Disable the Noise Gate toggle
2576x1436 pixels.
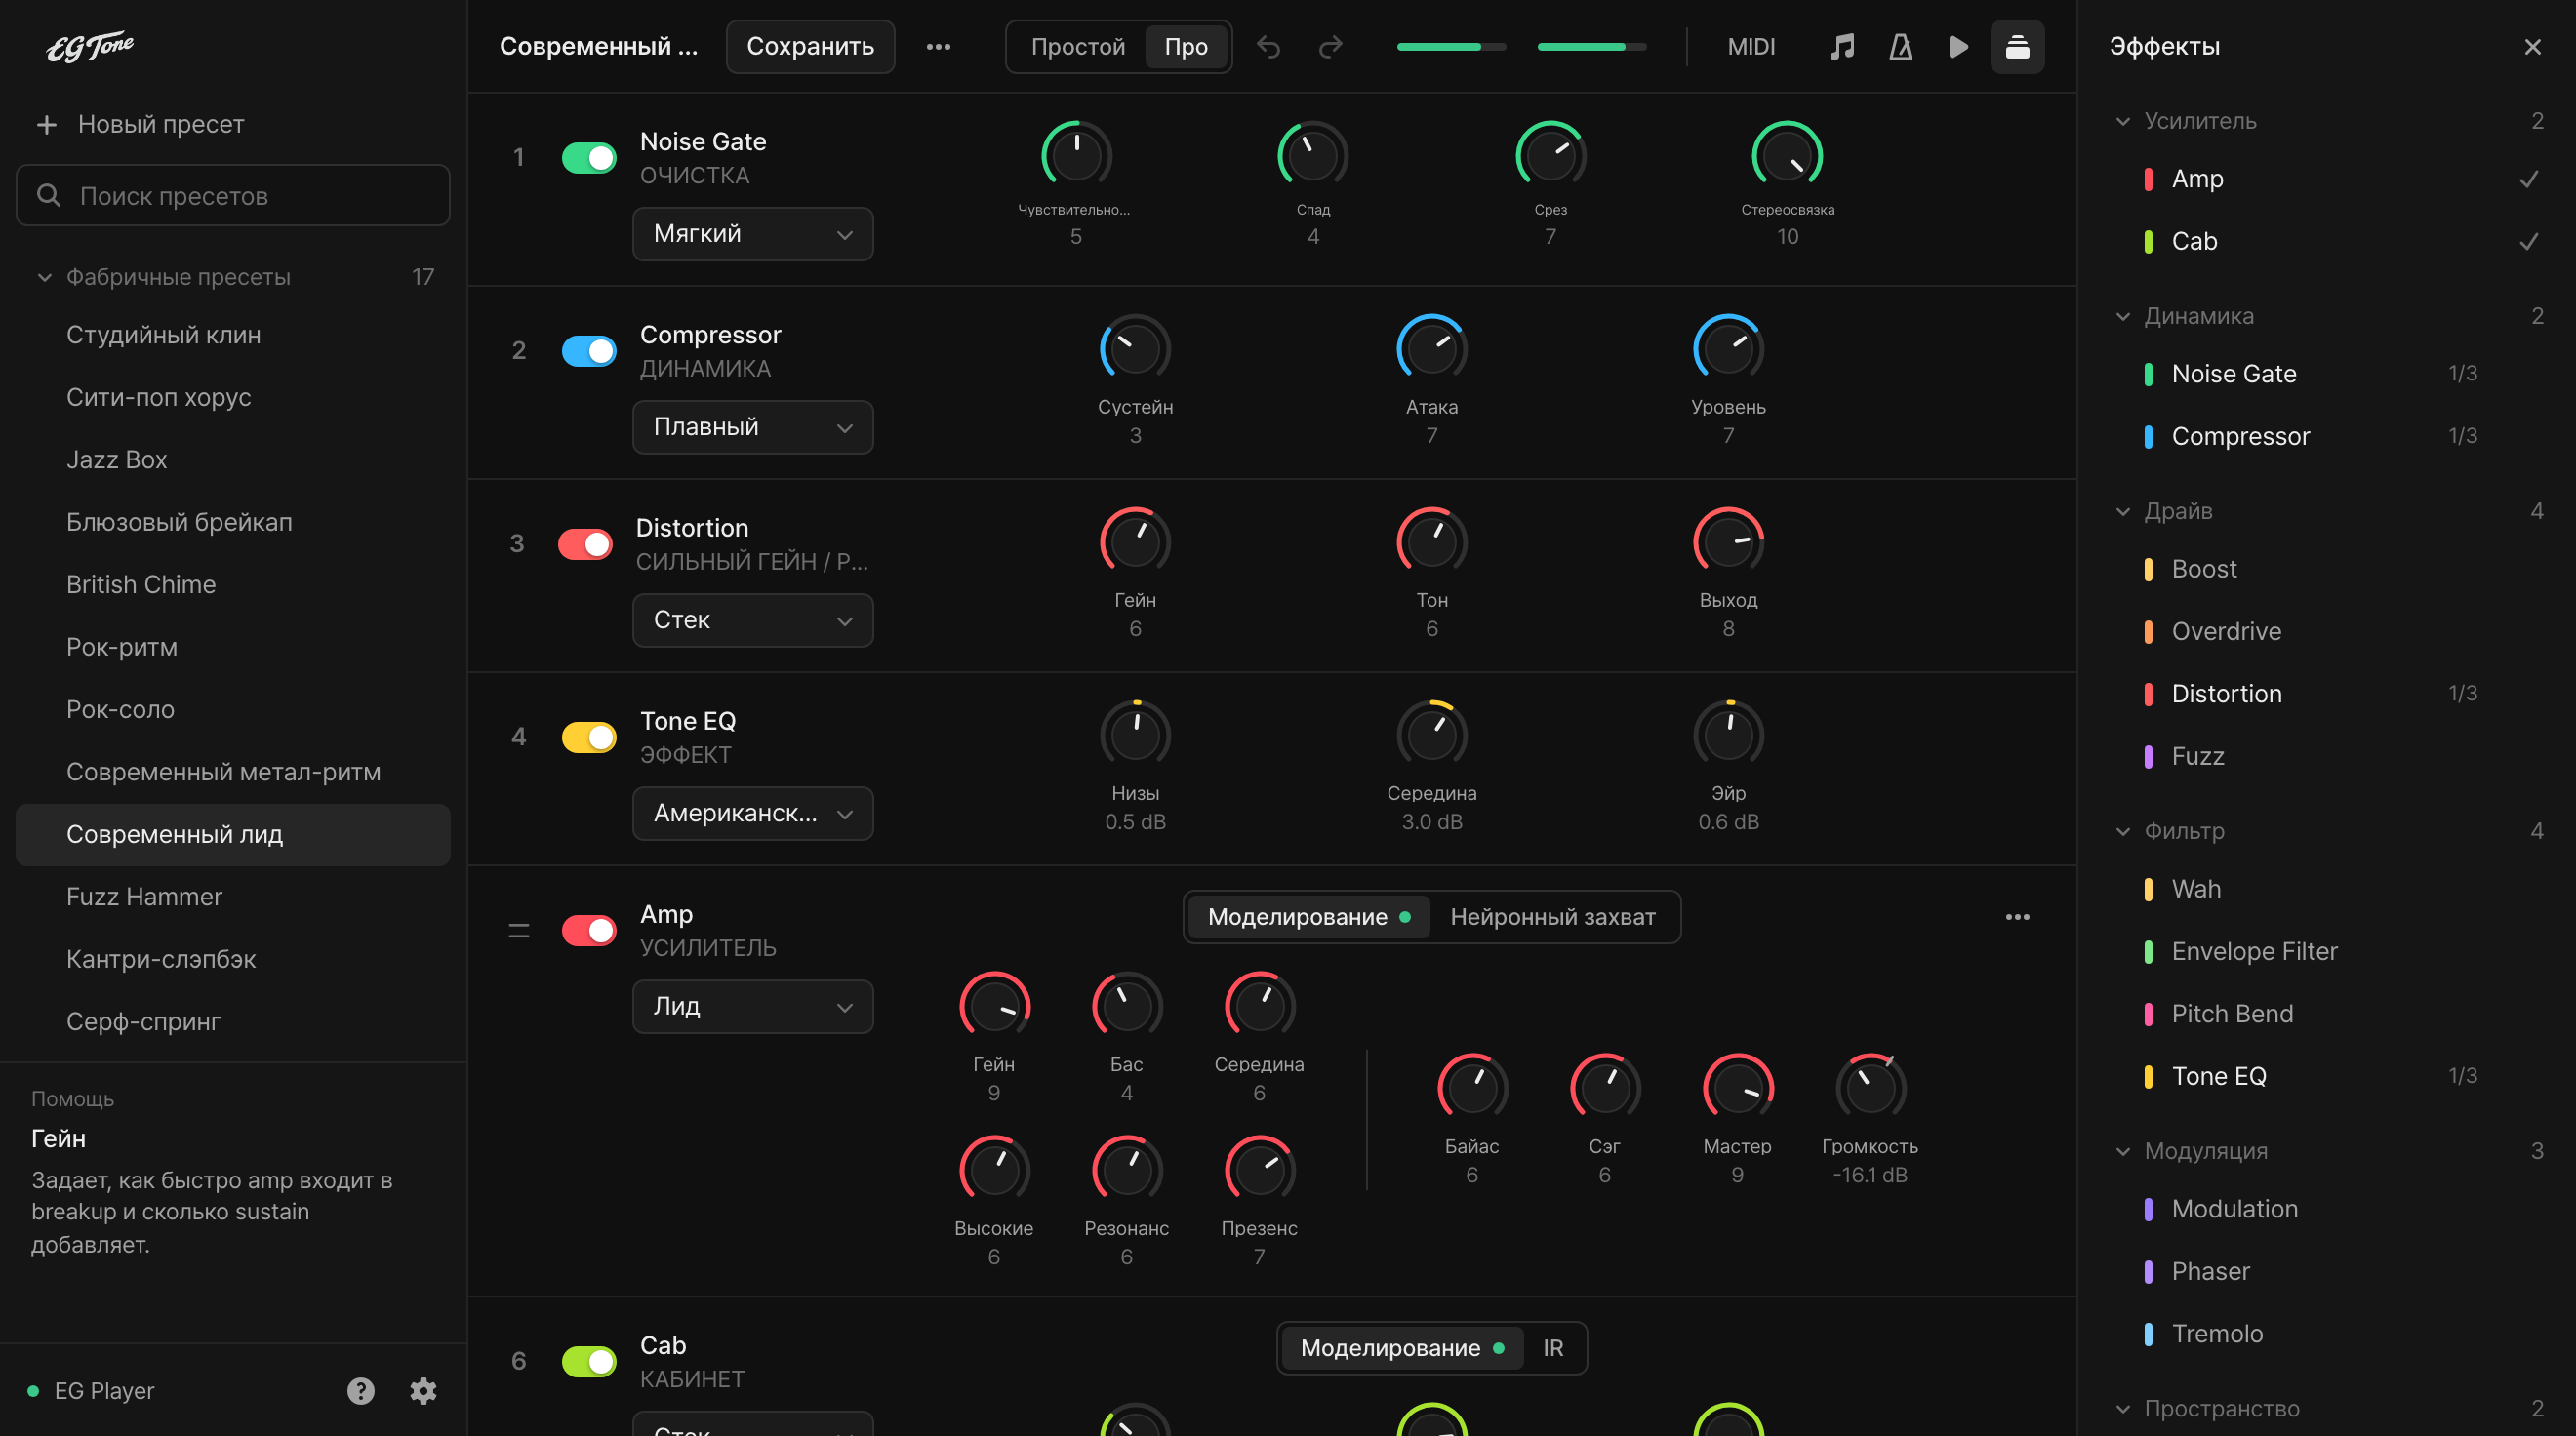pos(589,157)
